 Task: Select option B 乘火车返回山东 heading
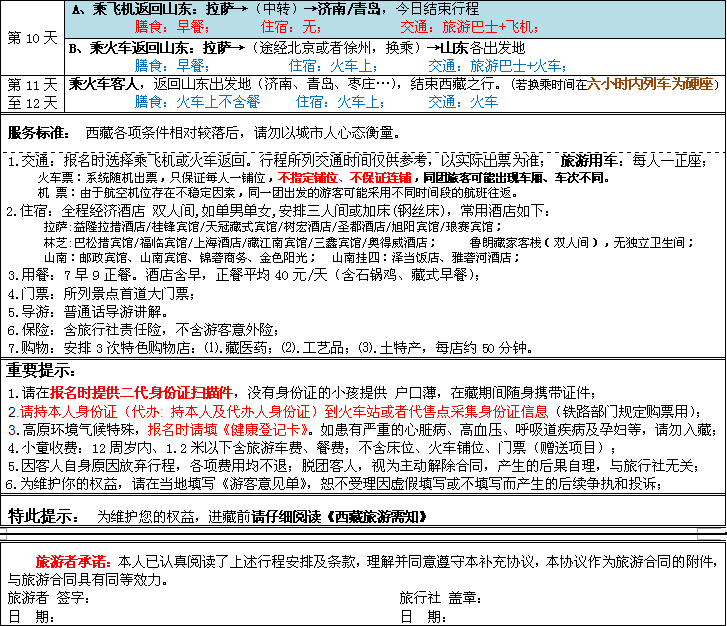point(151,47)
